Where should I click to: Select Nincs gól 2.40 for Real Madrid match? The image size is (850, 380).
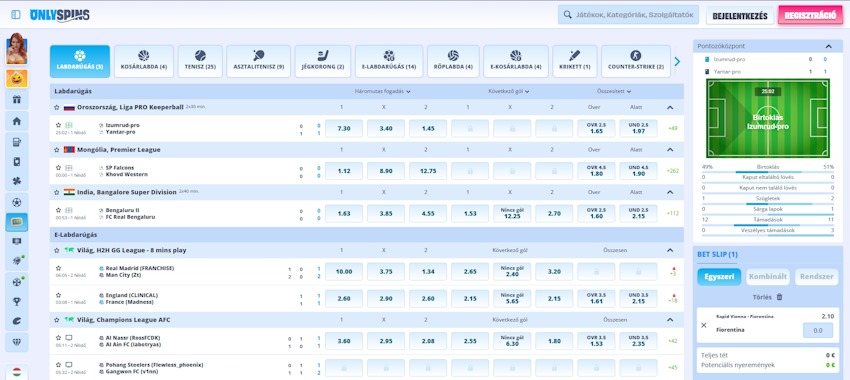click(x=512, y=272)
